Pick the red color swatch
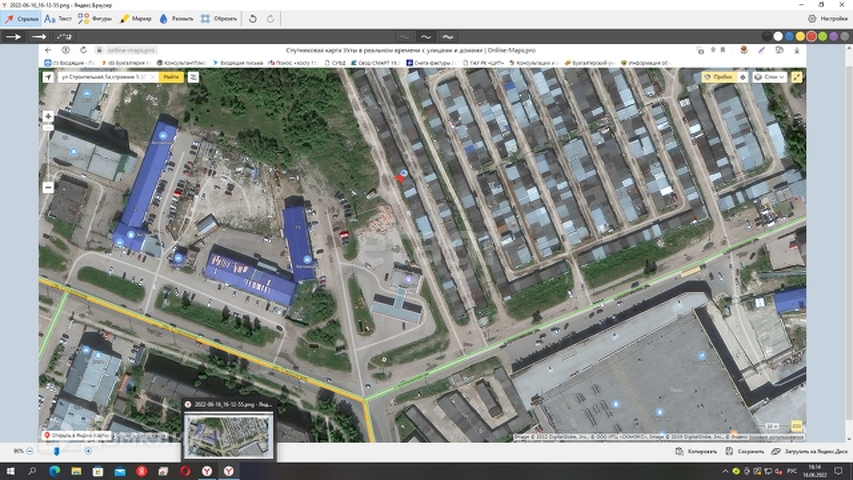853x480 pixels. pos(811,36)
